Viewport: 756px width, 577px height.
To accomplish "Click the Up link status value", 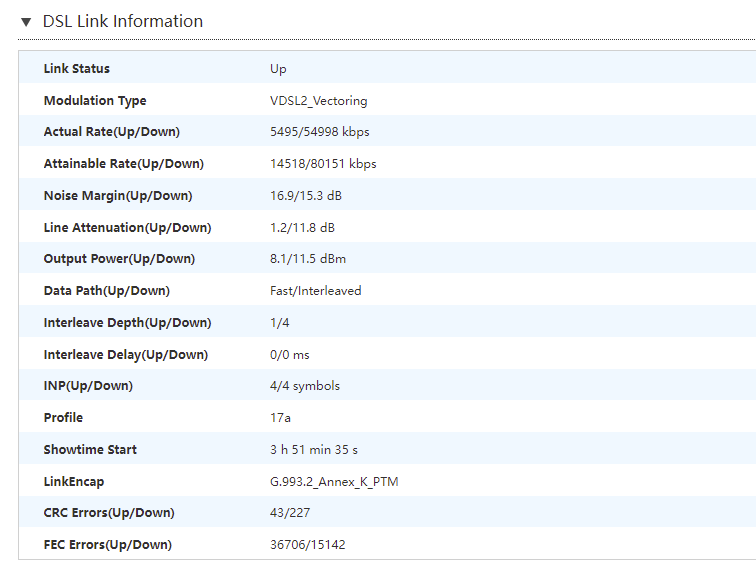I will pos(278,69).
